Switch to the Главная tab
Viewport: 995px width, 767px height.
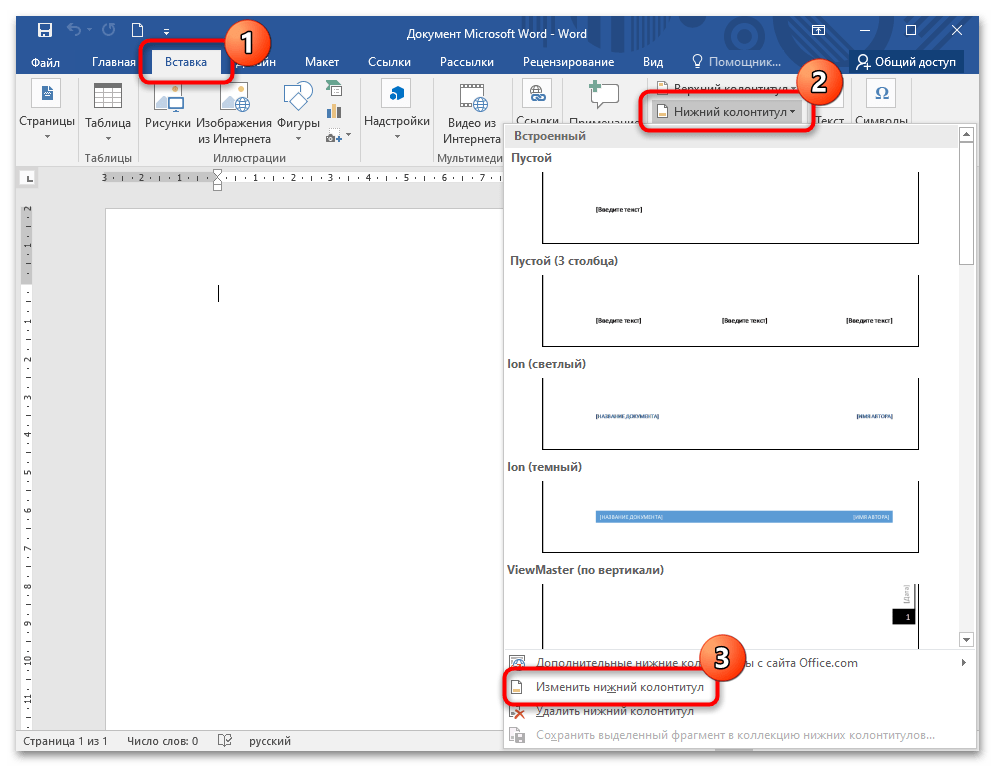coord(114,62)
